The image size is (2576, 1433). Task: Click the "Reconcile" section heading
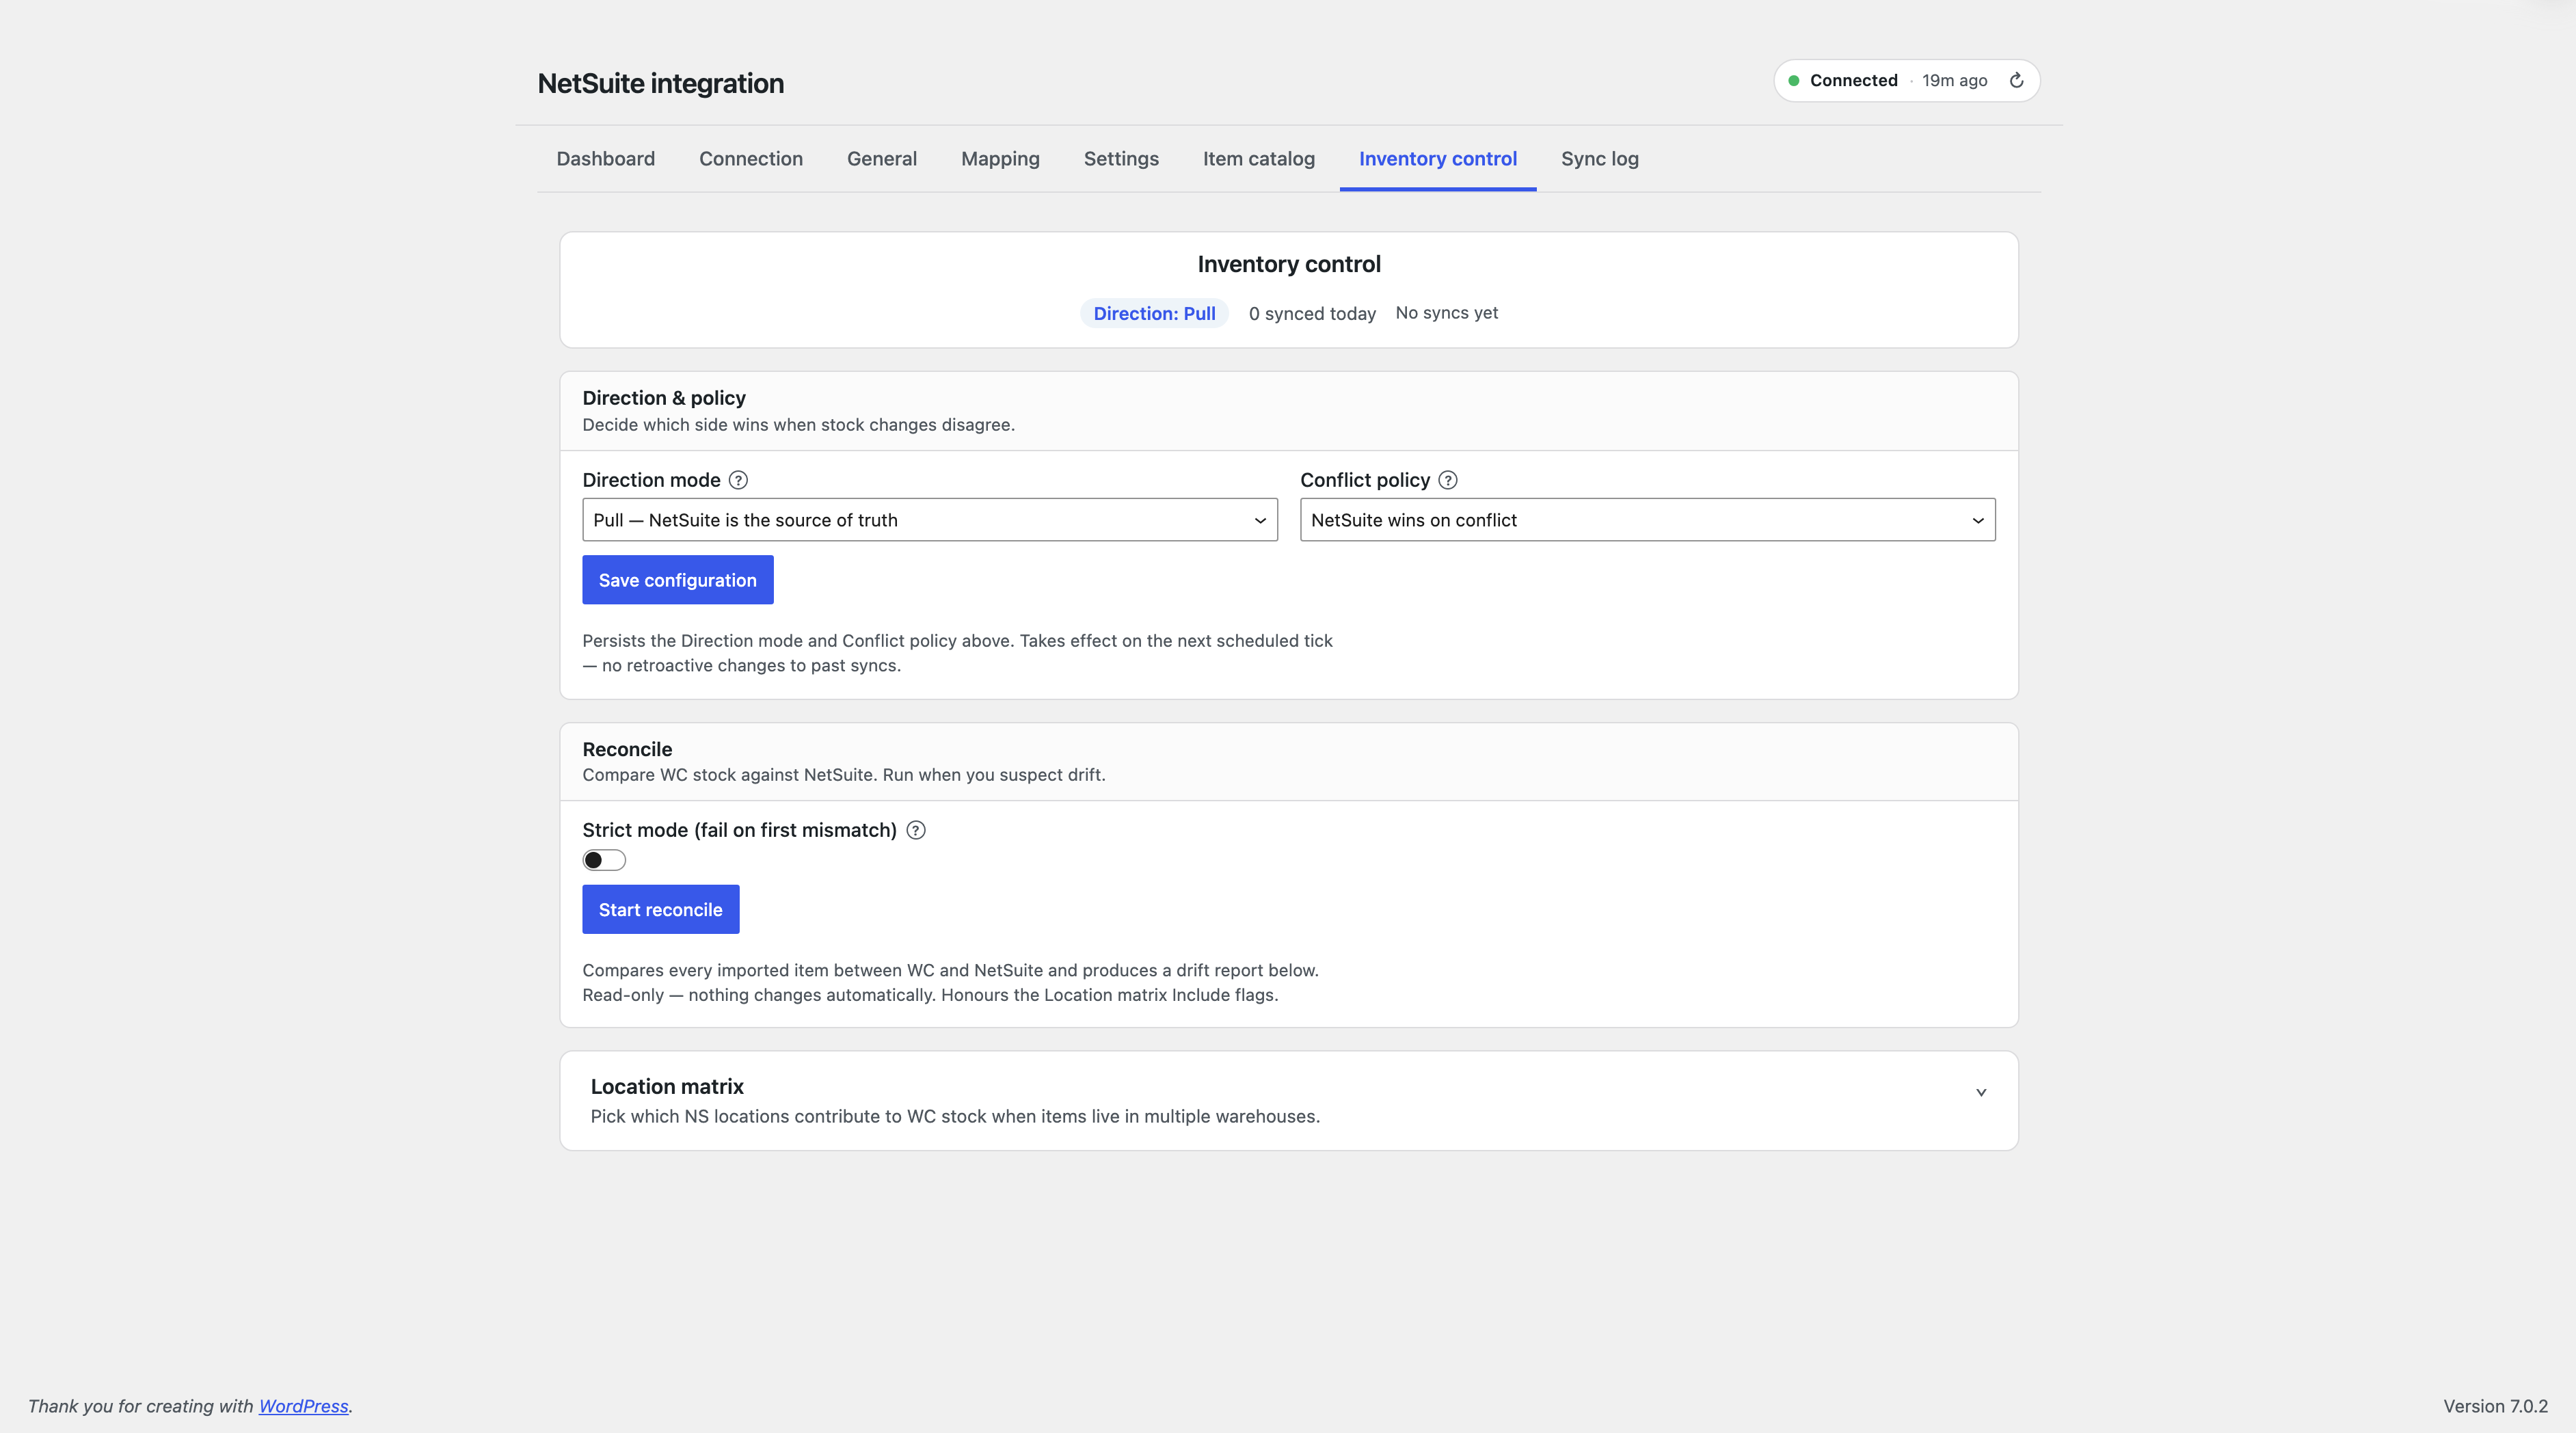627,749
